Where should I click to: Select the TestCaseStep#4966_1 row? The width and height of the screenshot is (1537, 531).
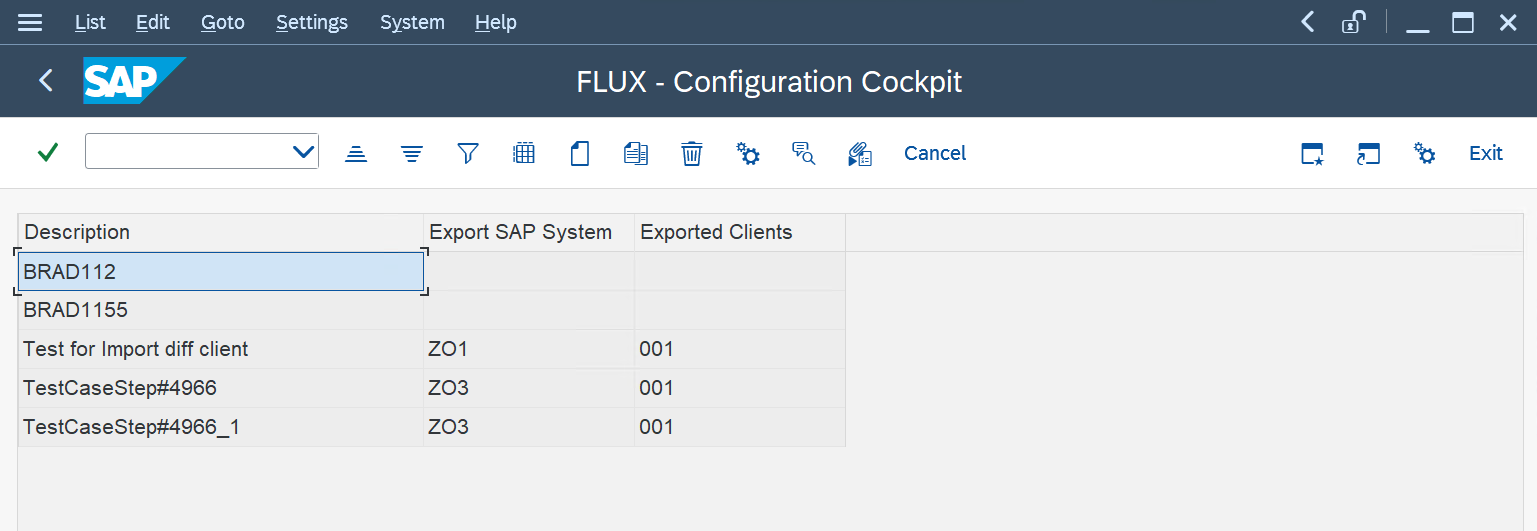tap(131, 427)
